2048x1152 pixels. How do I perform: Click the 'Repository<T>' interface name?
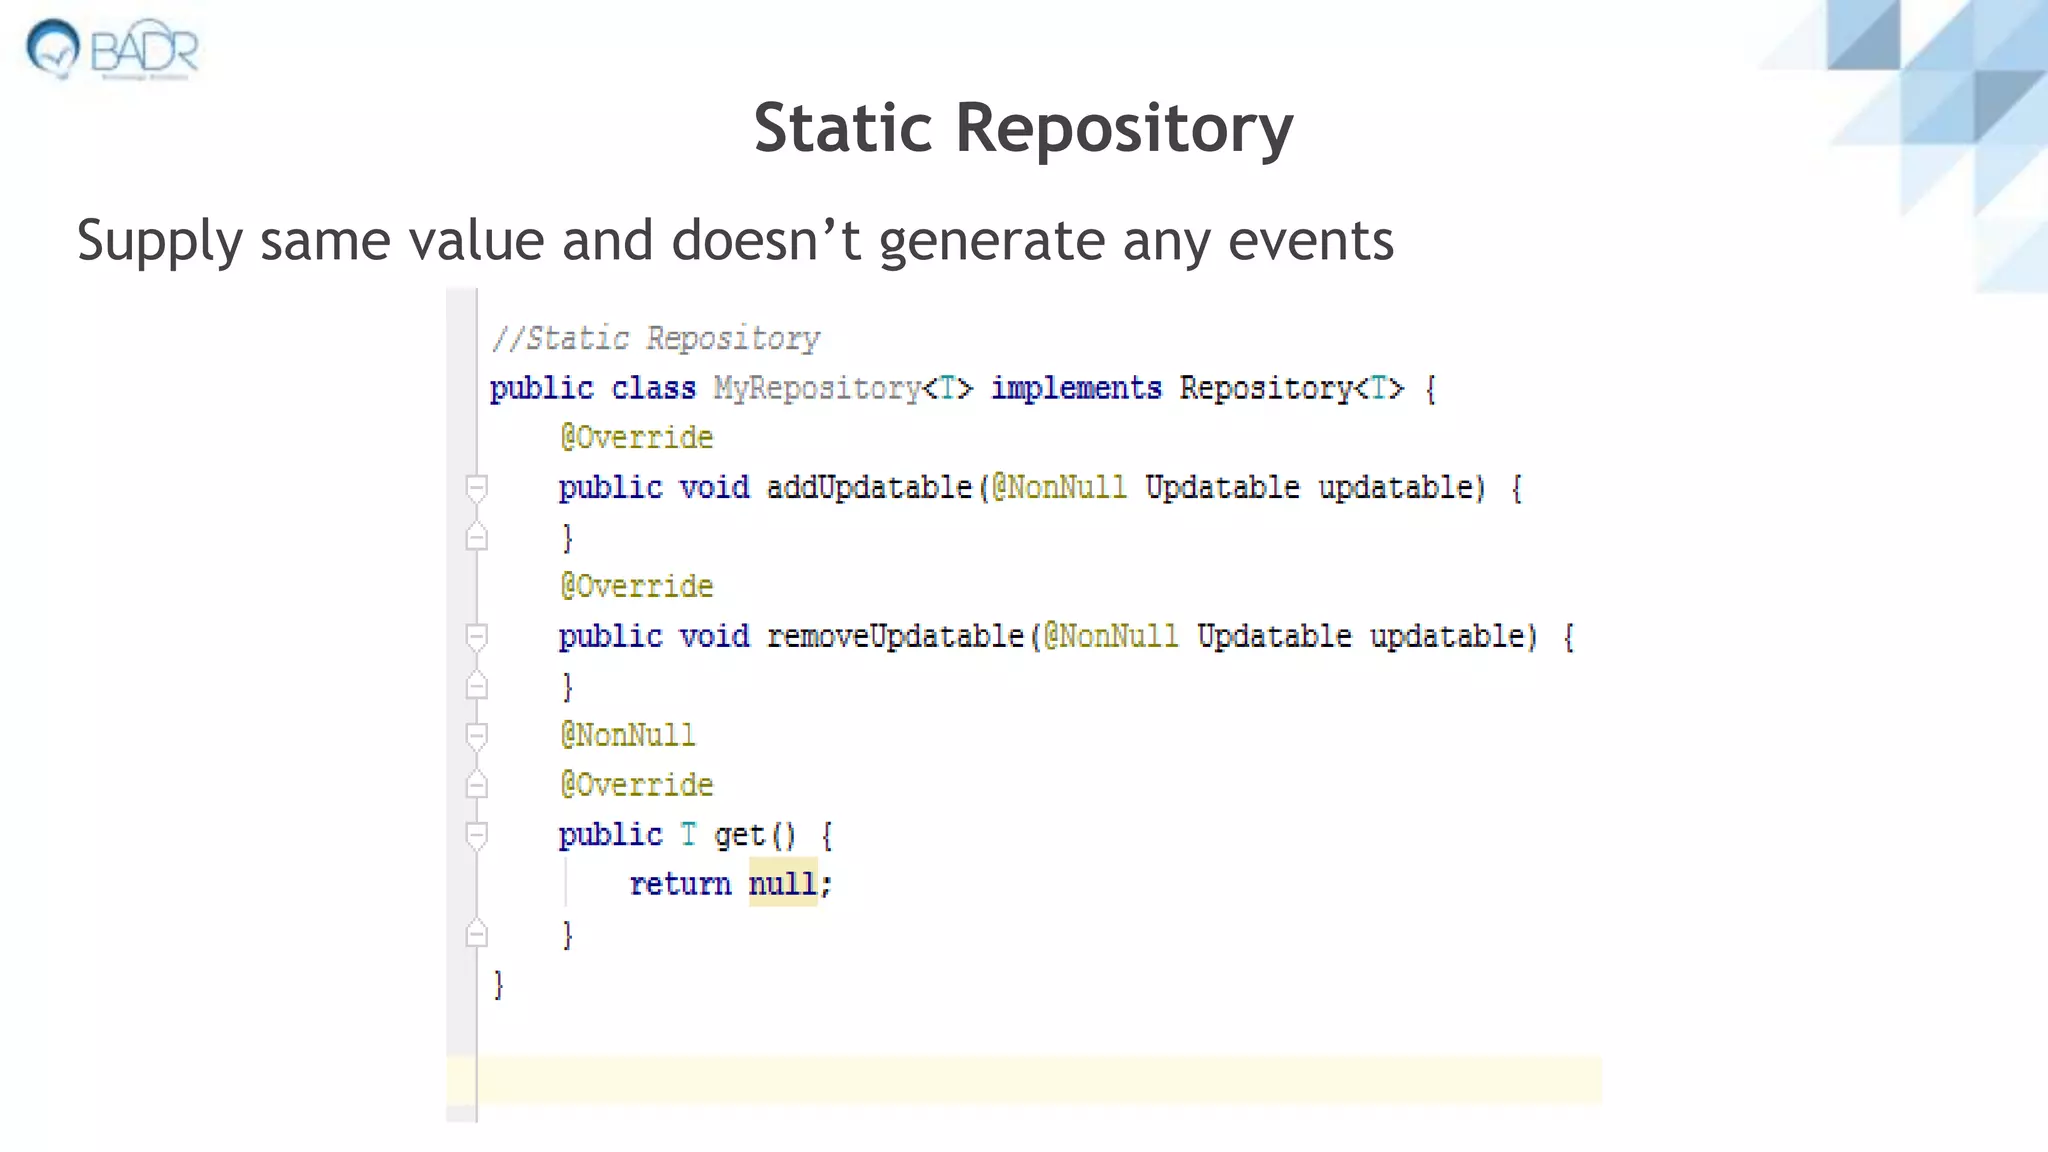(x=1291, y=388)
